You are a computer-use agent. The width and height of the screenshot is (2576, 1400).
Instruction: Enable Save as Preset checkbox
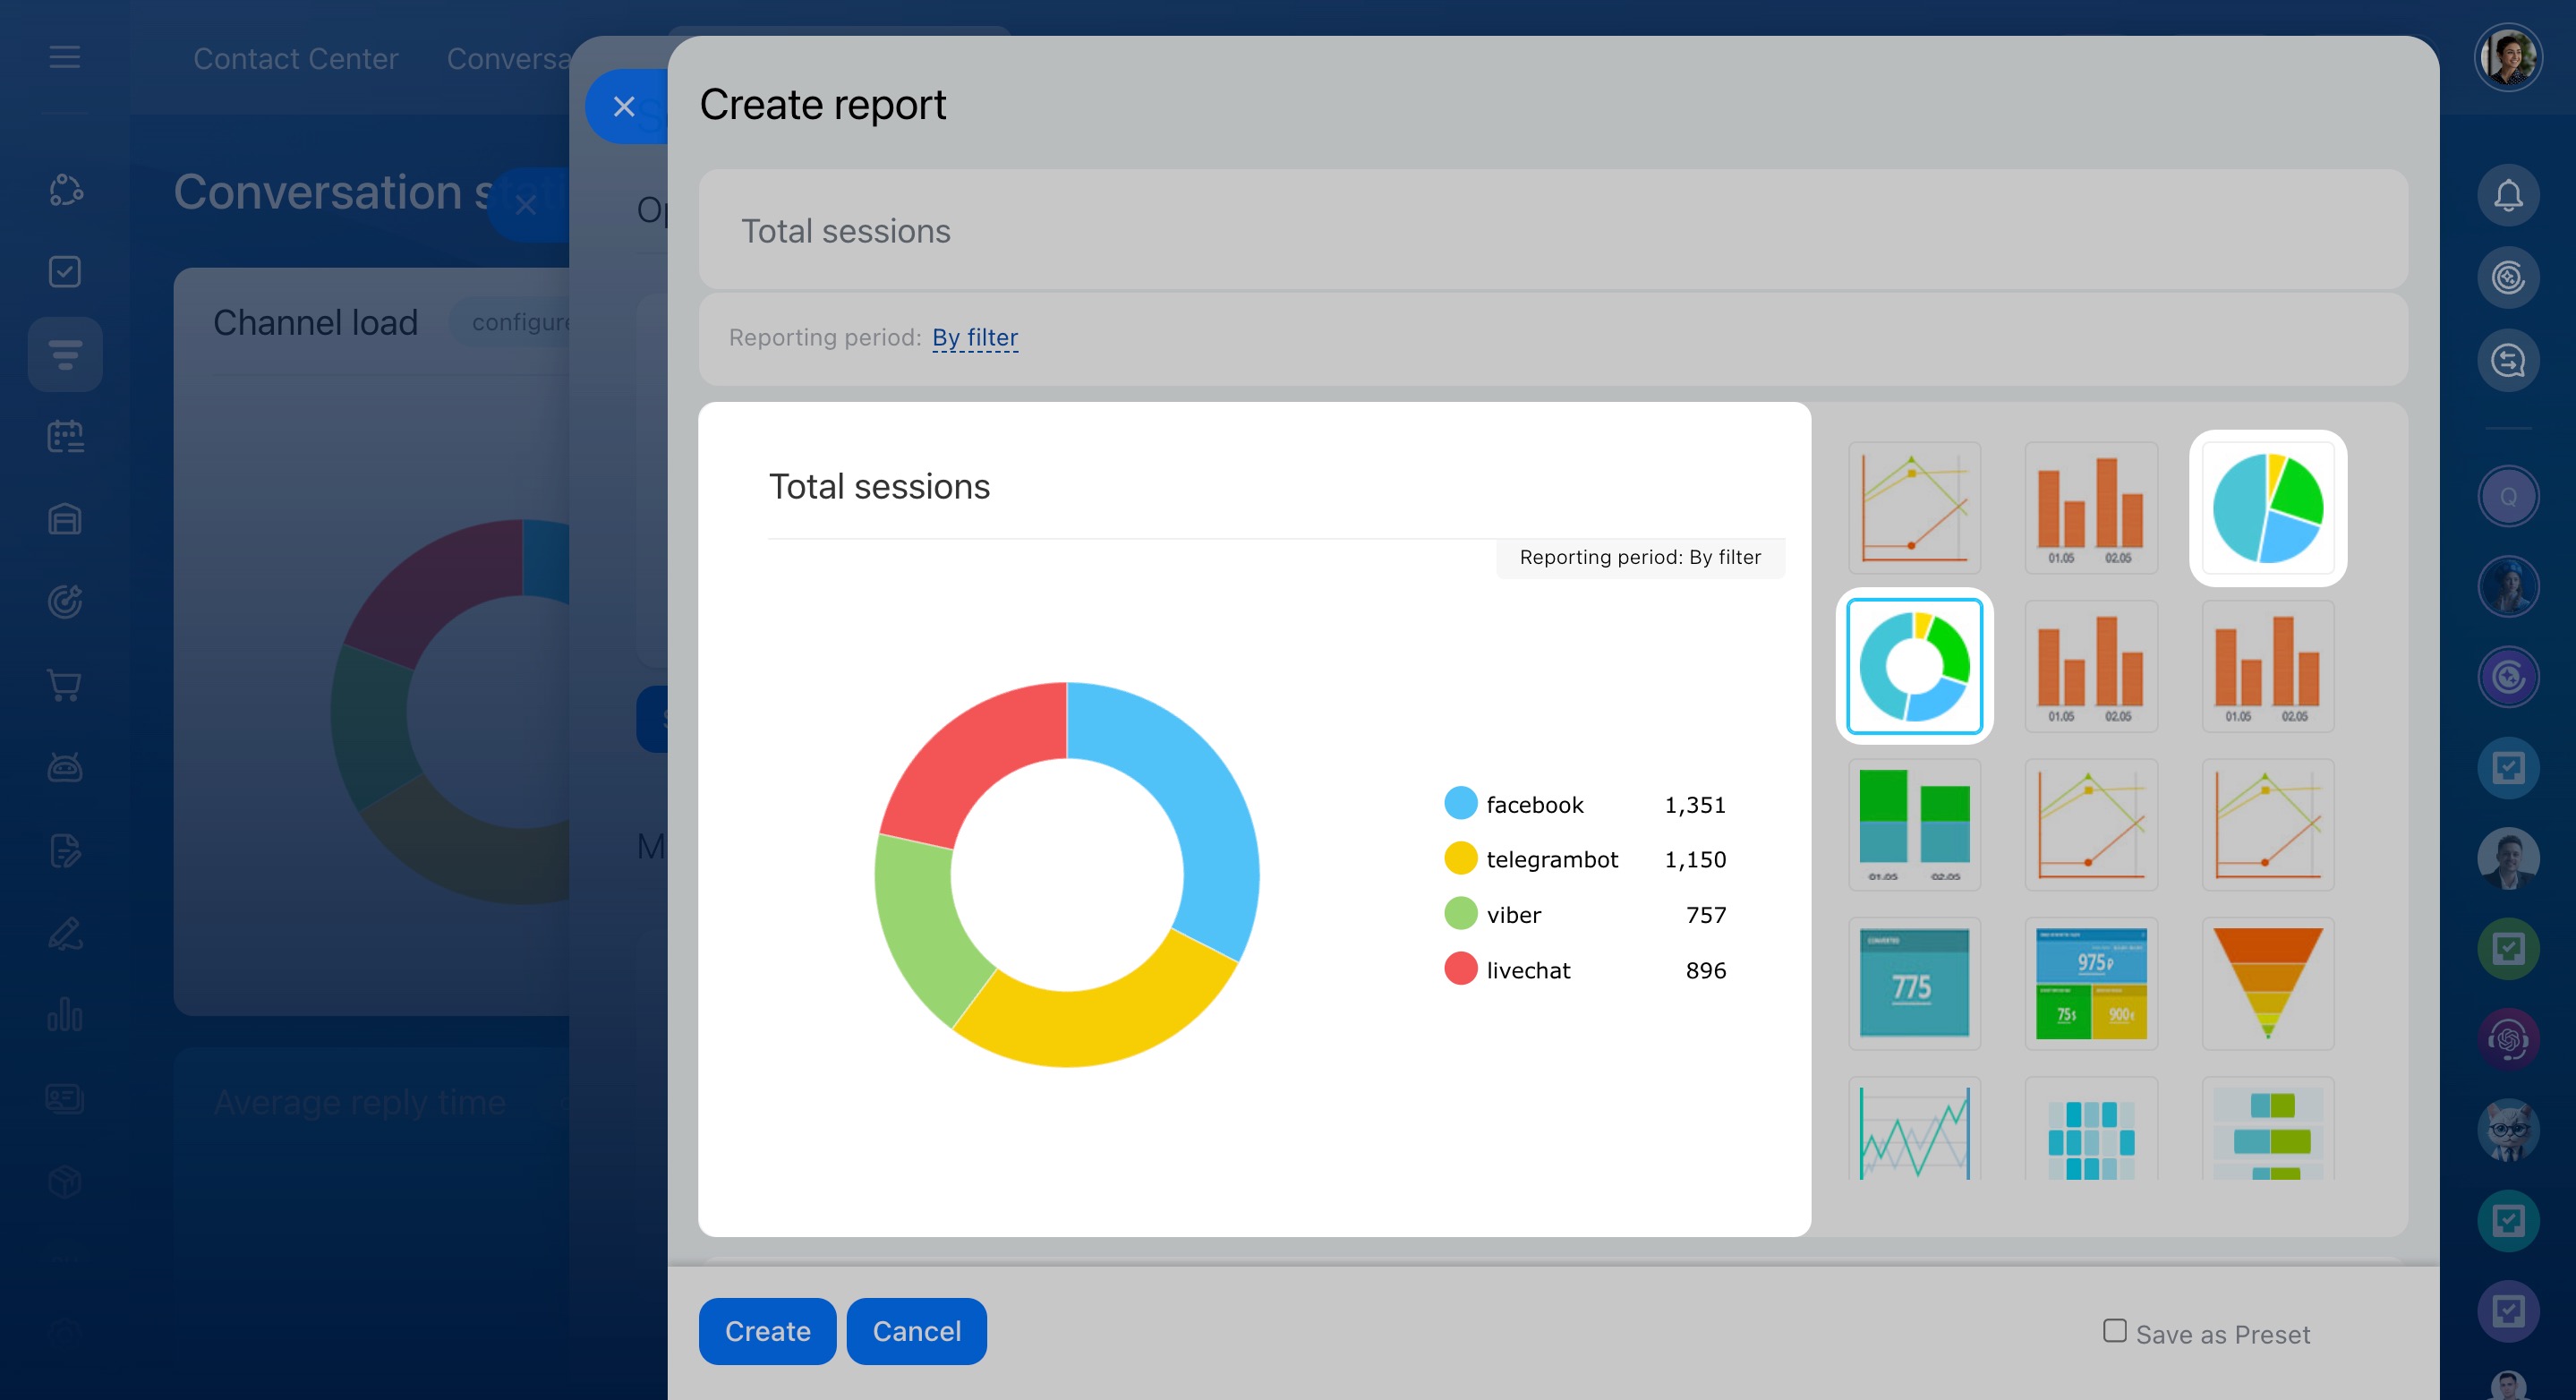point(2114,1331)
